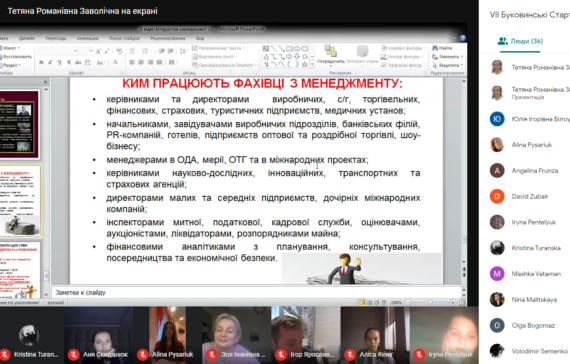570x364 pixels.
Task: Open Направление текста dropdown
Action: (x=218, y=48)
